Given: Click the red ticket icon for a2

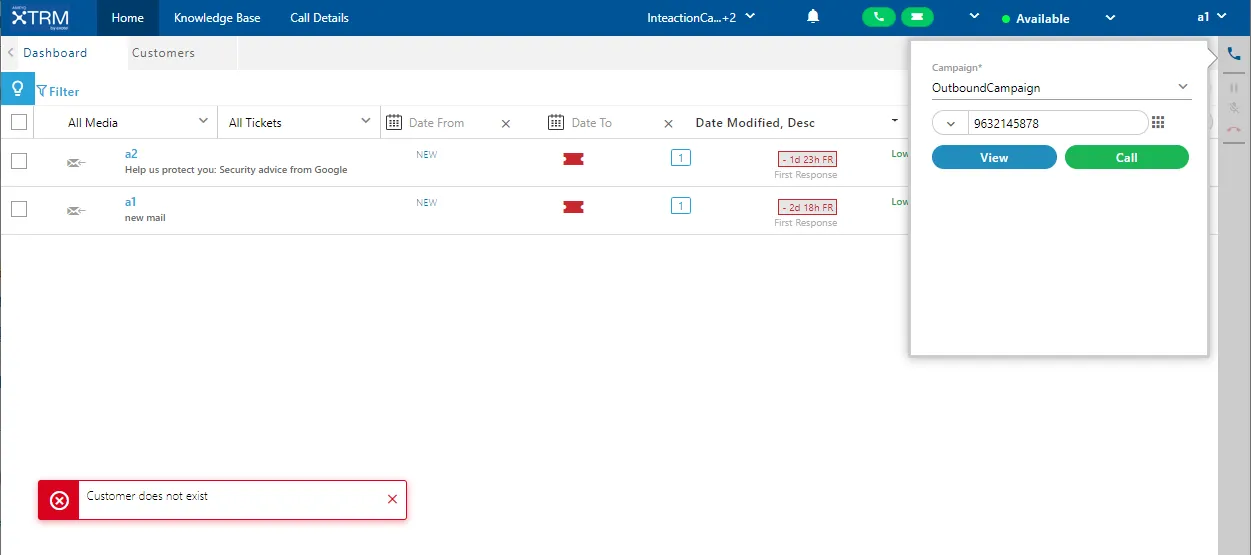Looking at the screenshot, I should coord(573,159).
